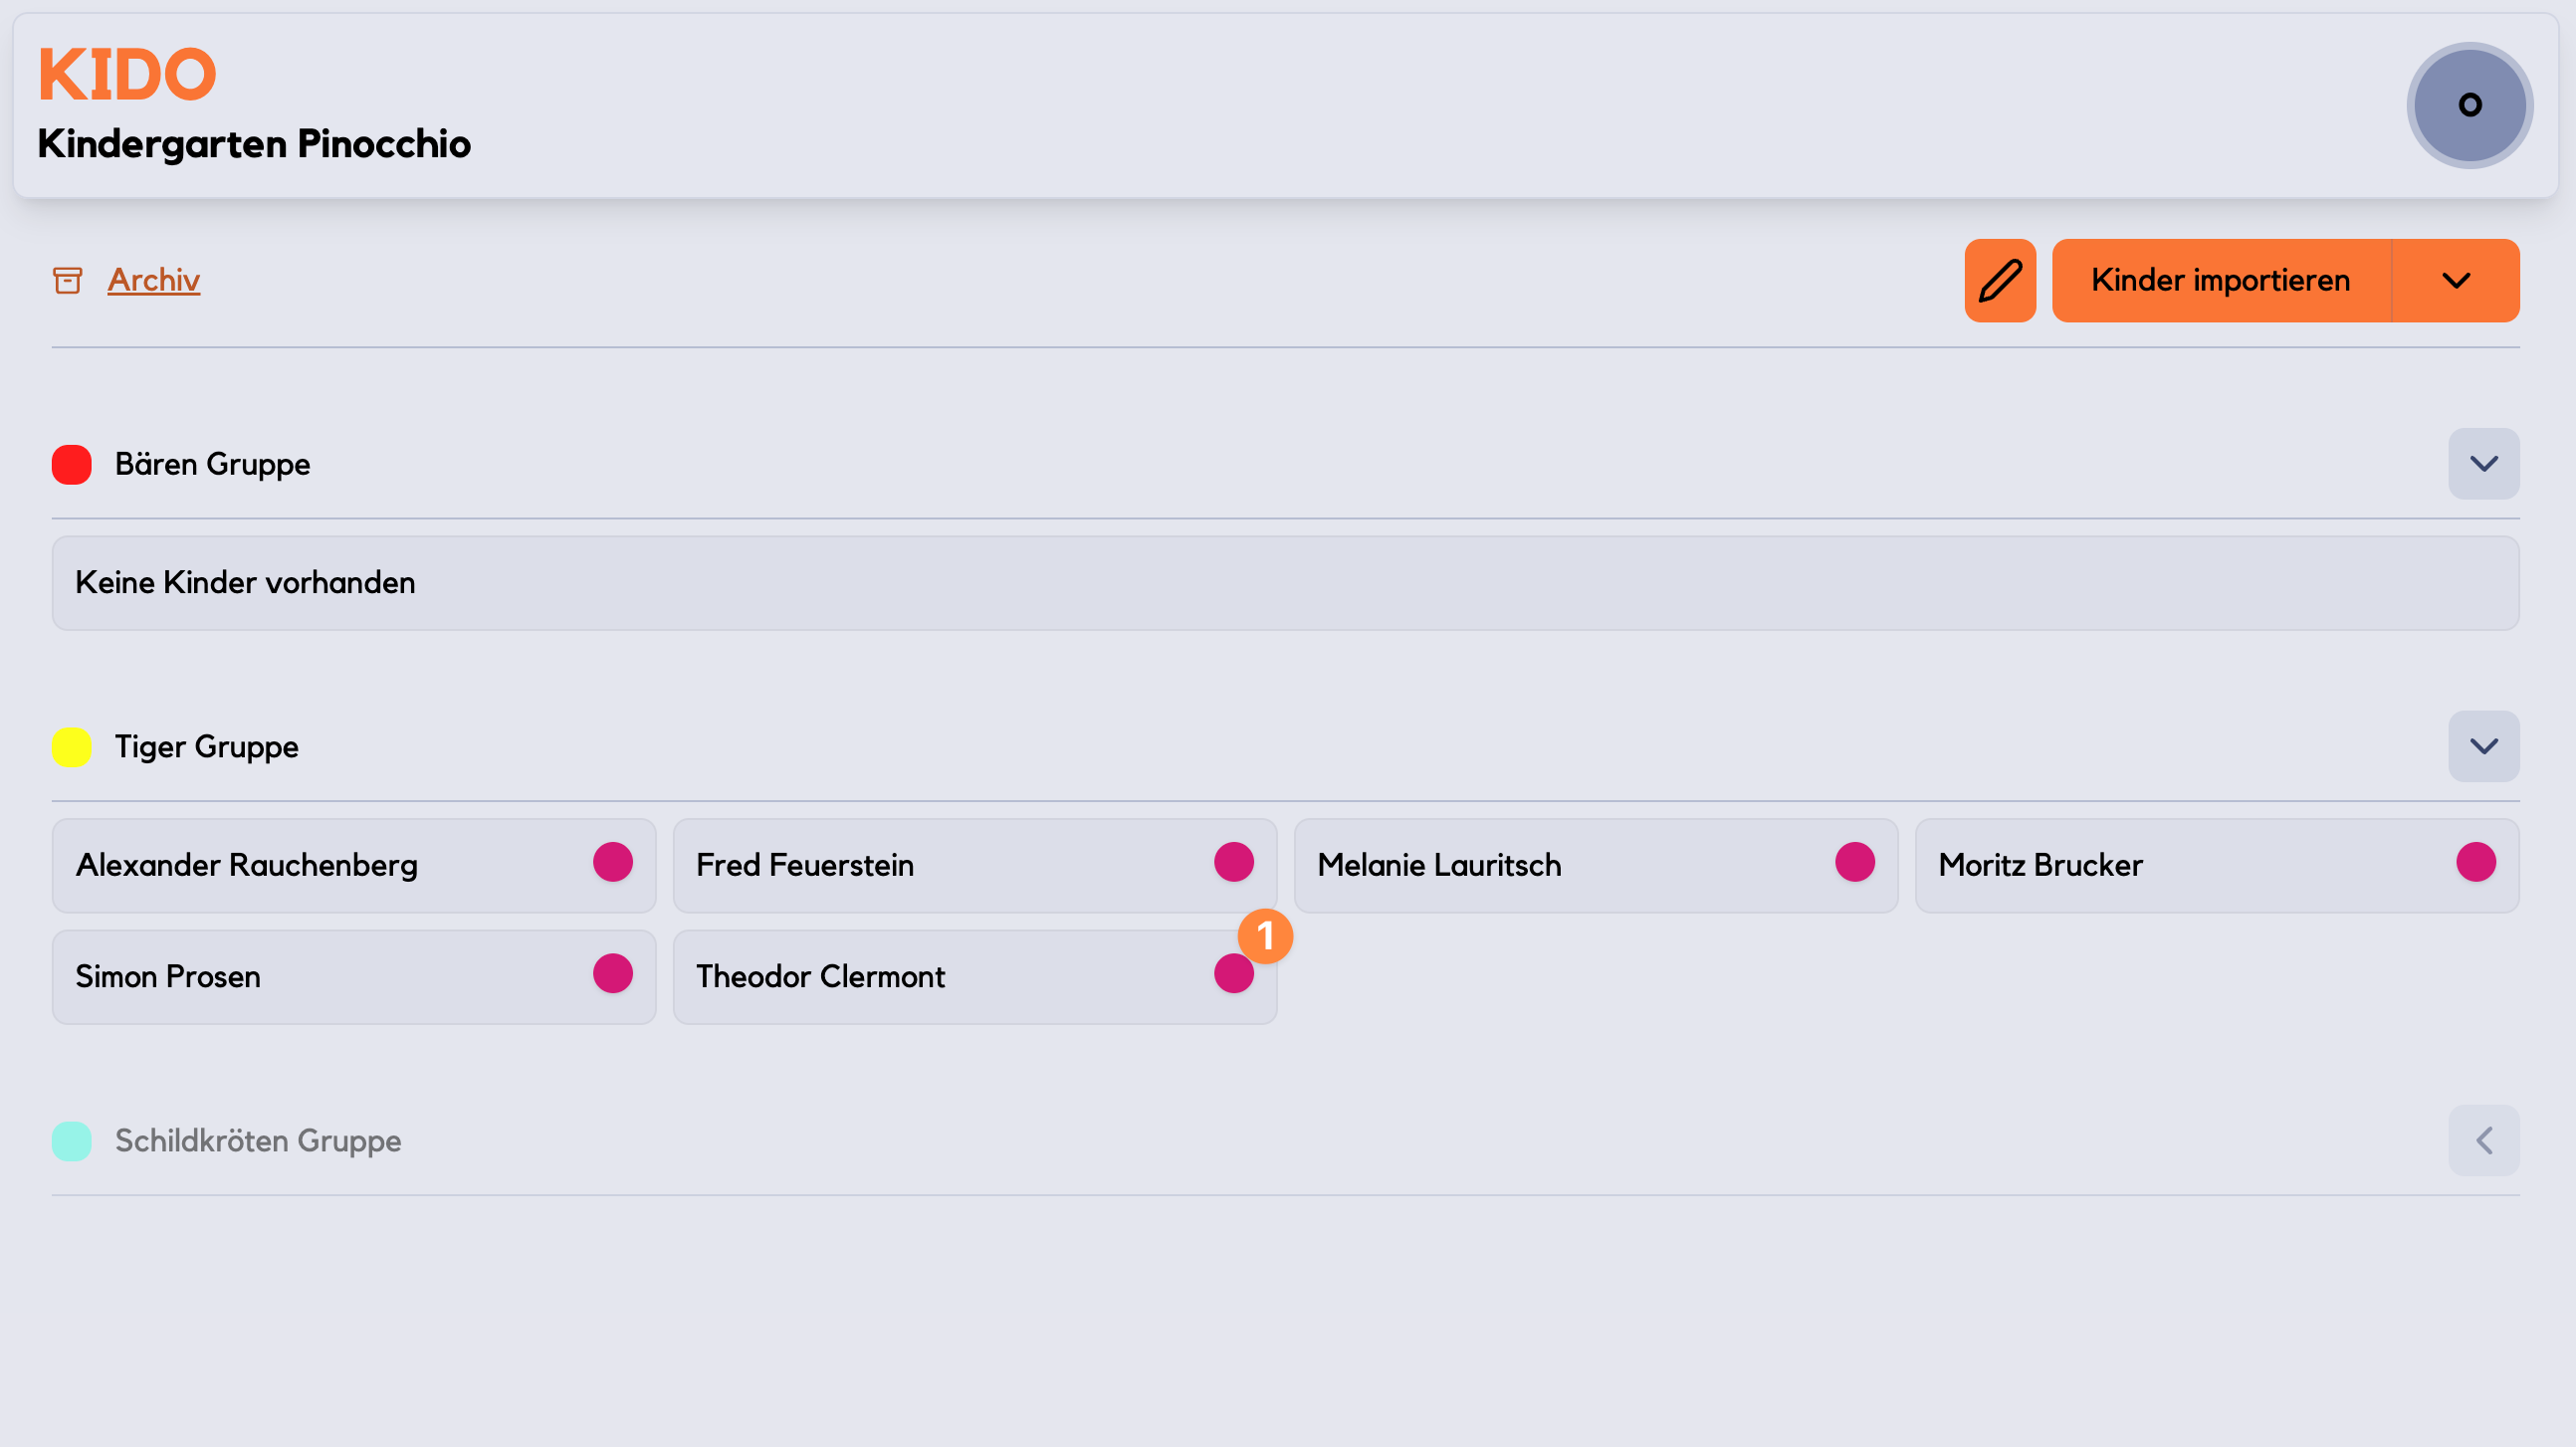Open the user avatar profile circle

(x=2469, y=105)
